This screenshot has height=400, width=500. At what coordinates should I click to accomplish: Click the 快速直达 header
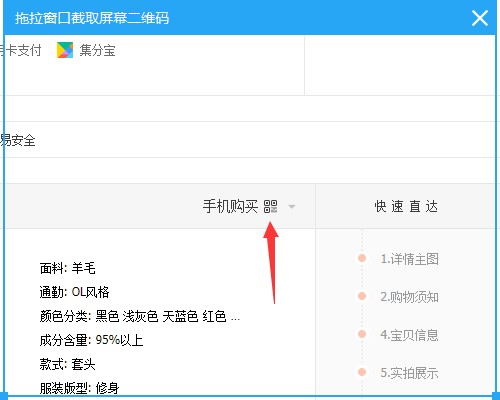[406, 206]
